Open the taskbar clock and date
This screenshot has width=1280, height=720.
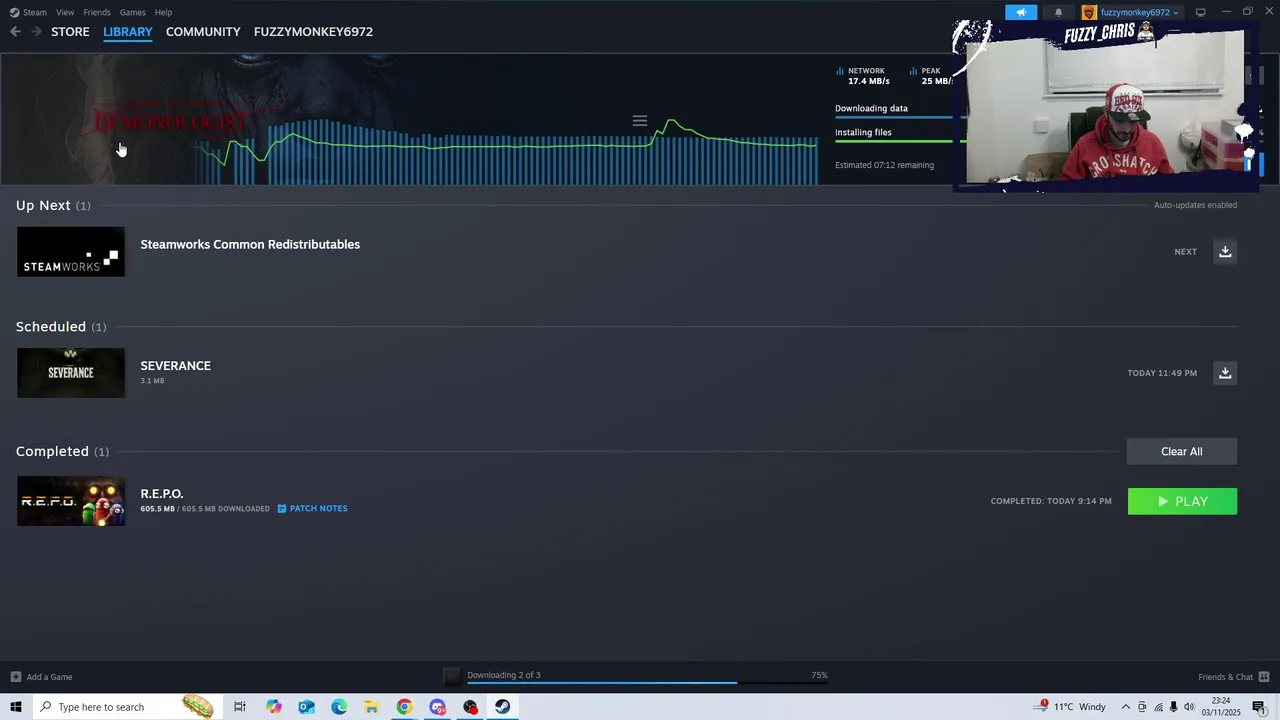tap(1221, 707)
